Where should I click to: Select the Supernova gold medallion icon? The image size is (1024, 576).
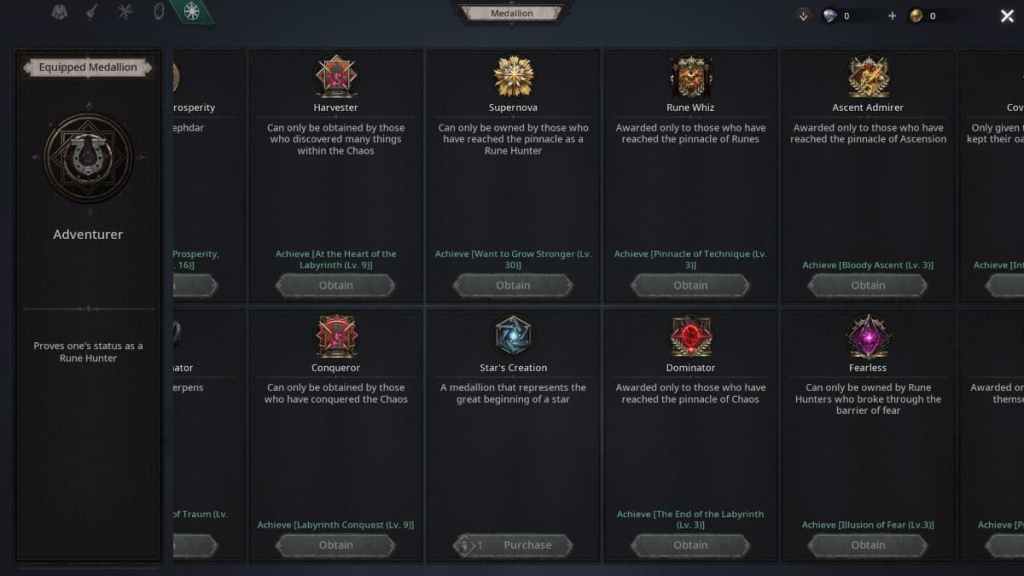click(513, 76)
